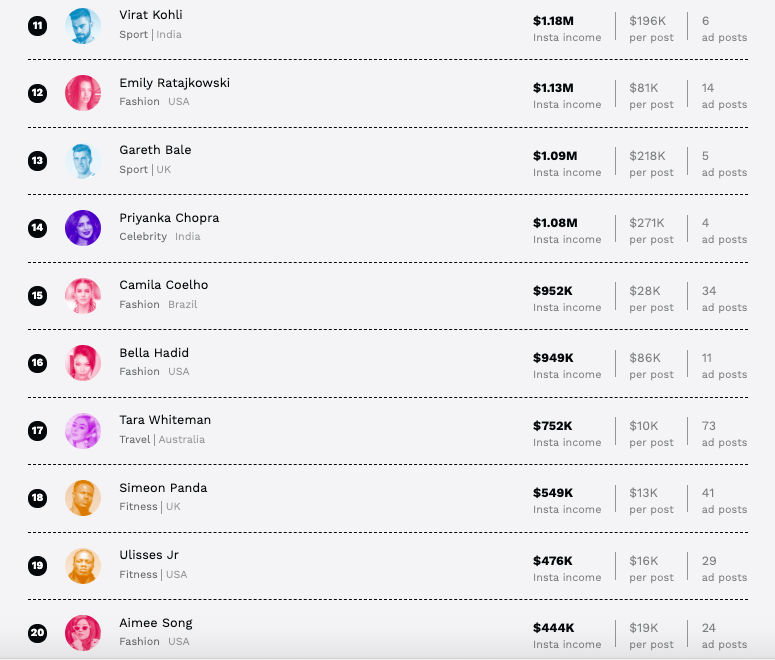Image resolution: width=775 pixels, height=660 pixels.
Task: Select Gareth Bale's avatar image
Action: 83,161
